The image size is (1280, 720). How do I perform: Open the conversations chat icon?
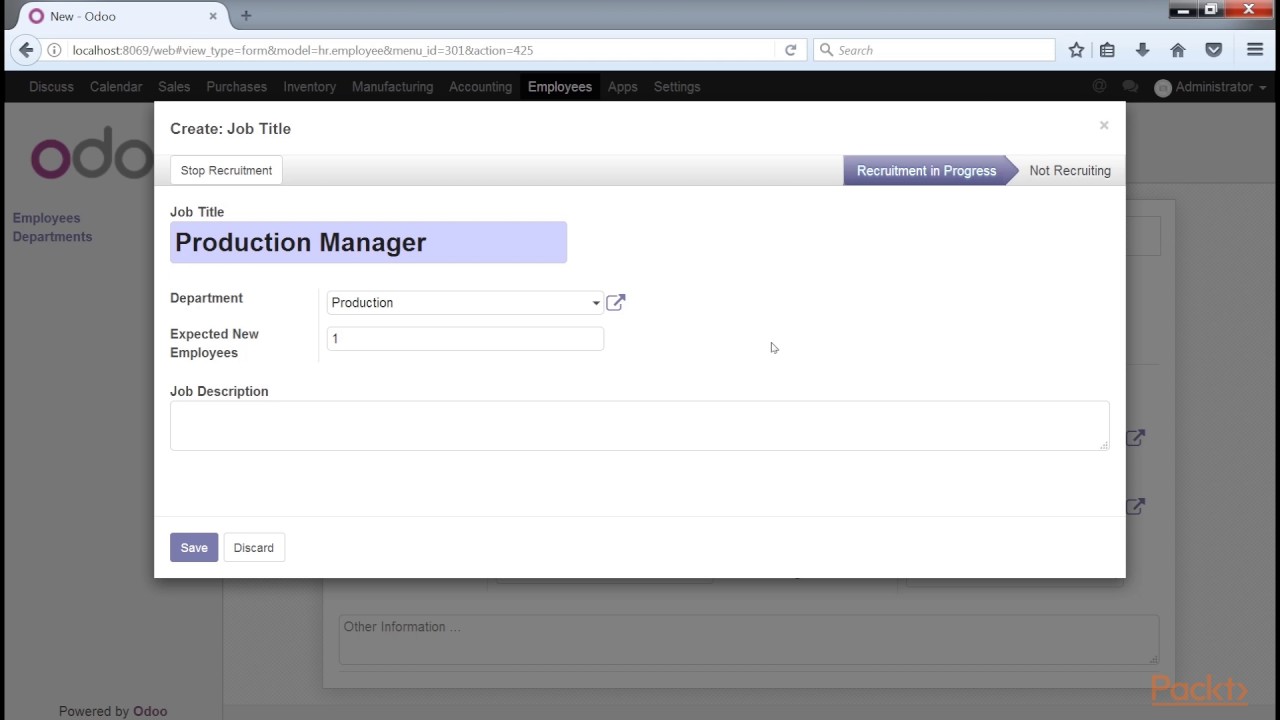1130,87
